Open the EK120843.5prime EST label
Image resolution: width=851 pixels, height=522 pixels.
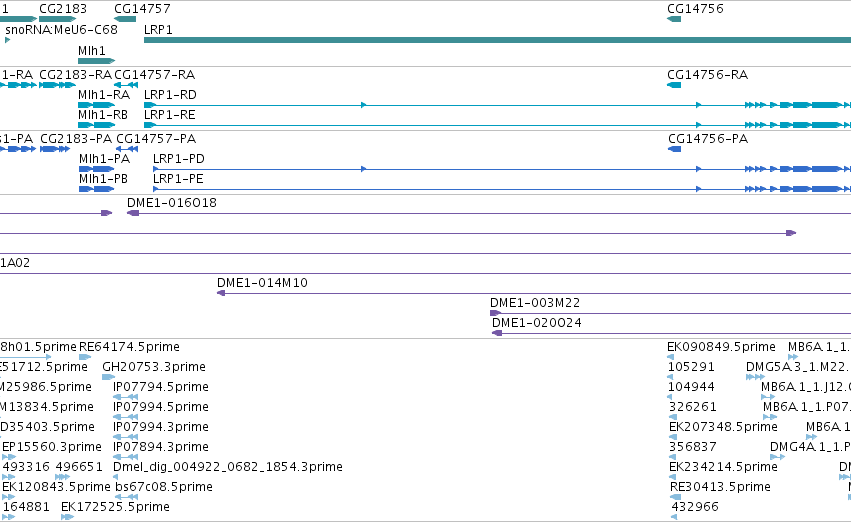pyautogui.click(x=56, y=487)
